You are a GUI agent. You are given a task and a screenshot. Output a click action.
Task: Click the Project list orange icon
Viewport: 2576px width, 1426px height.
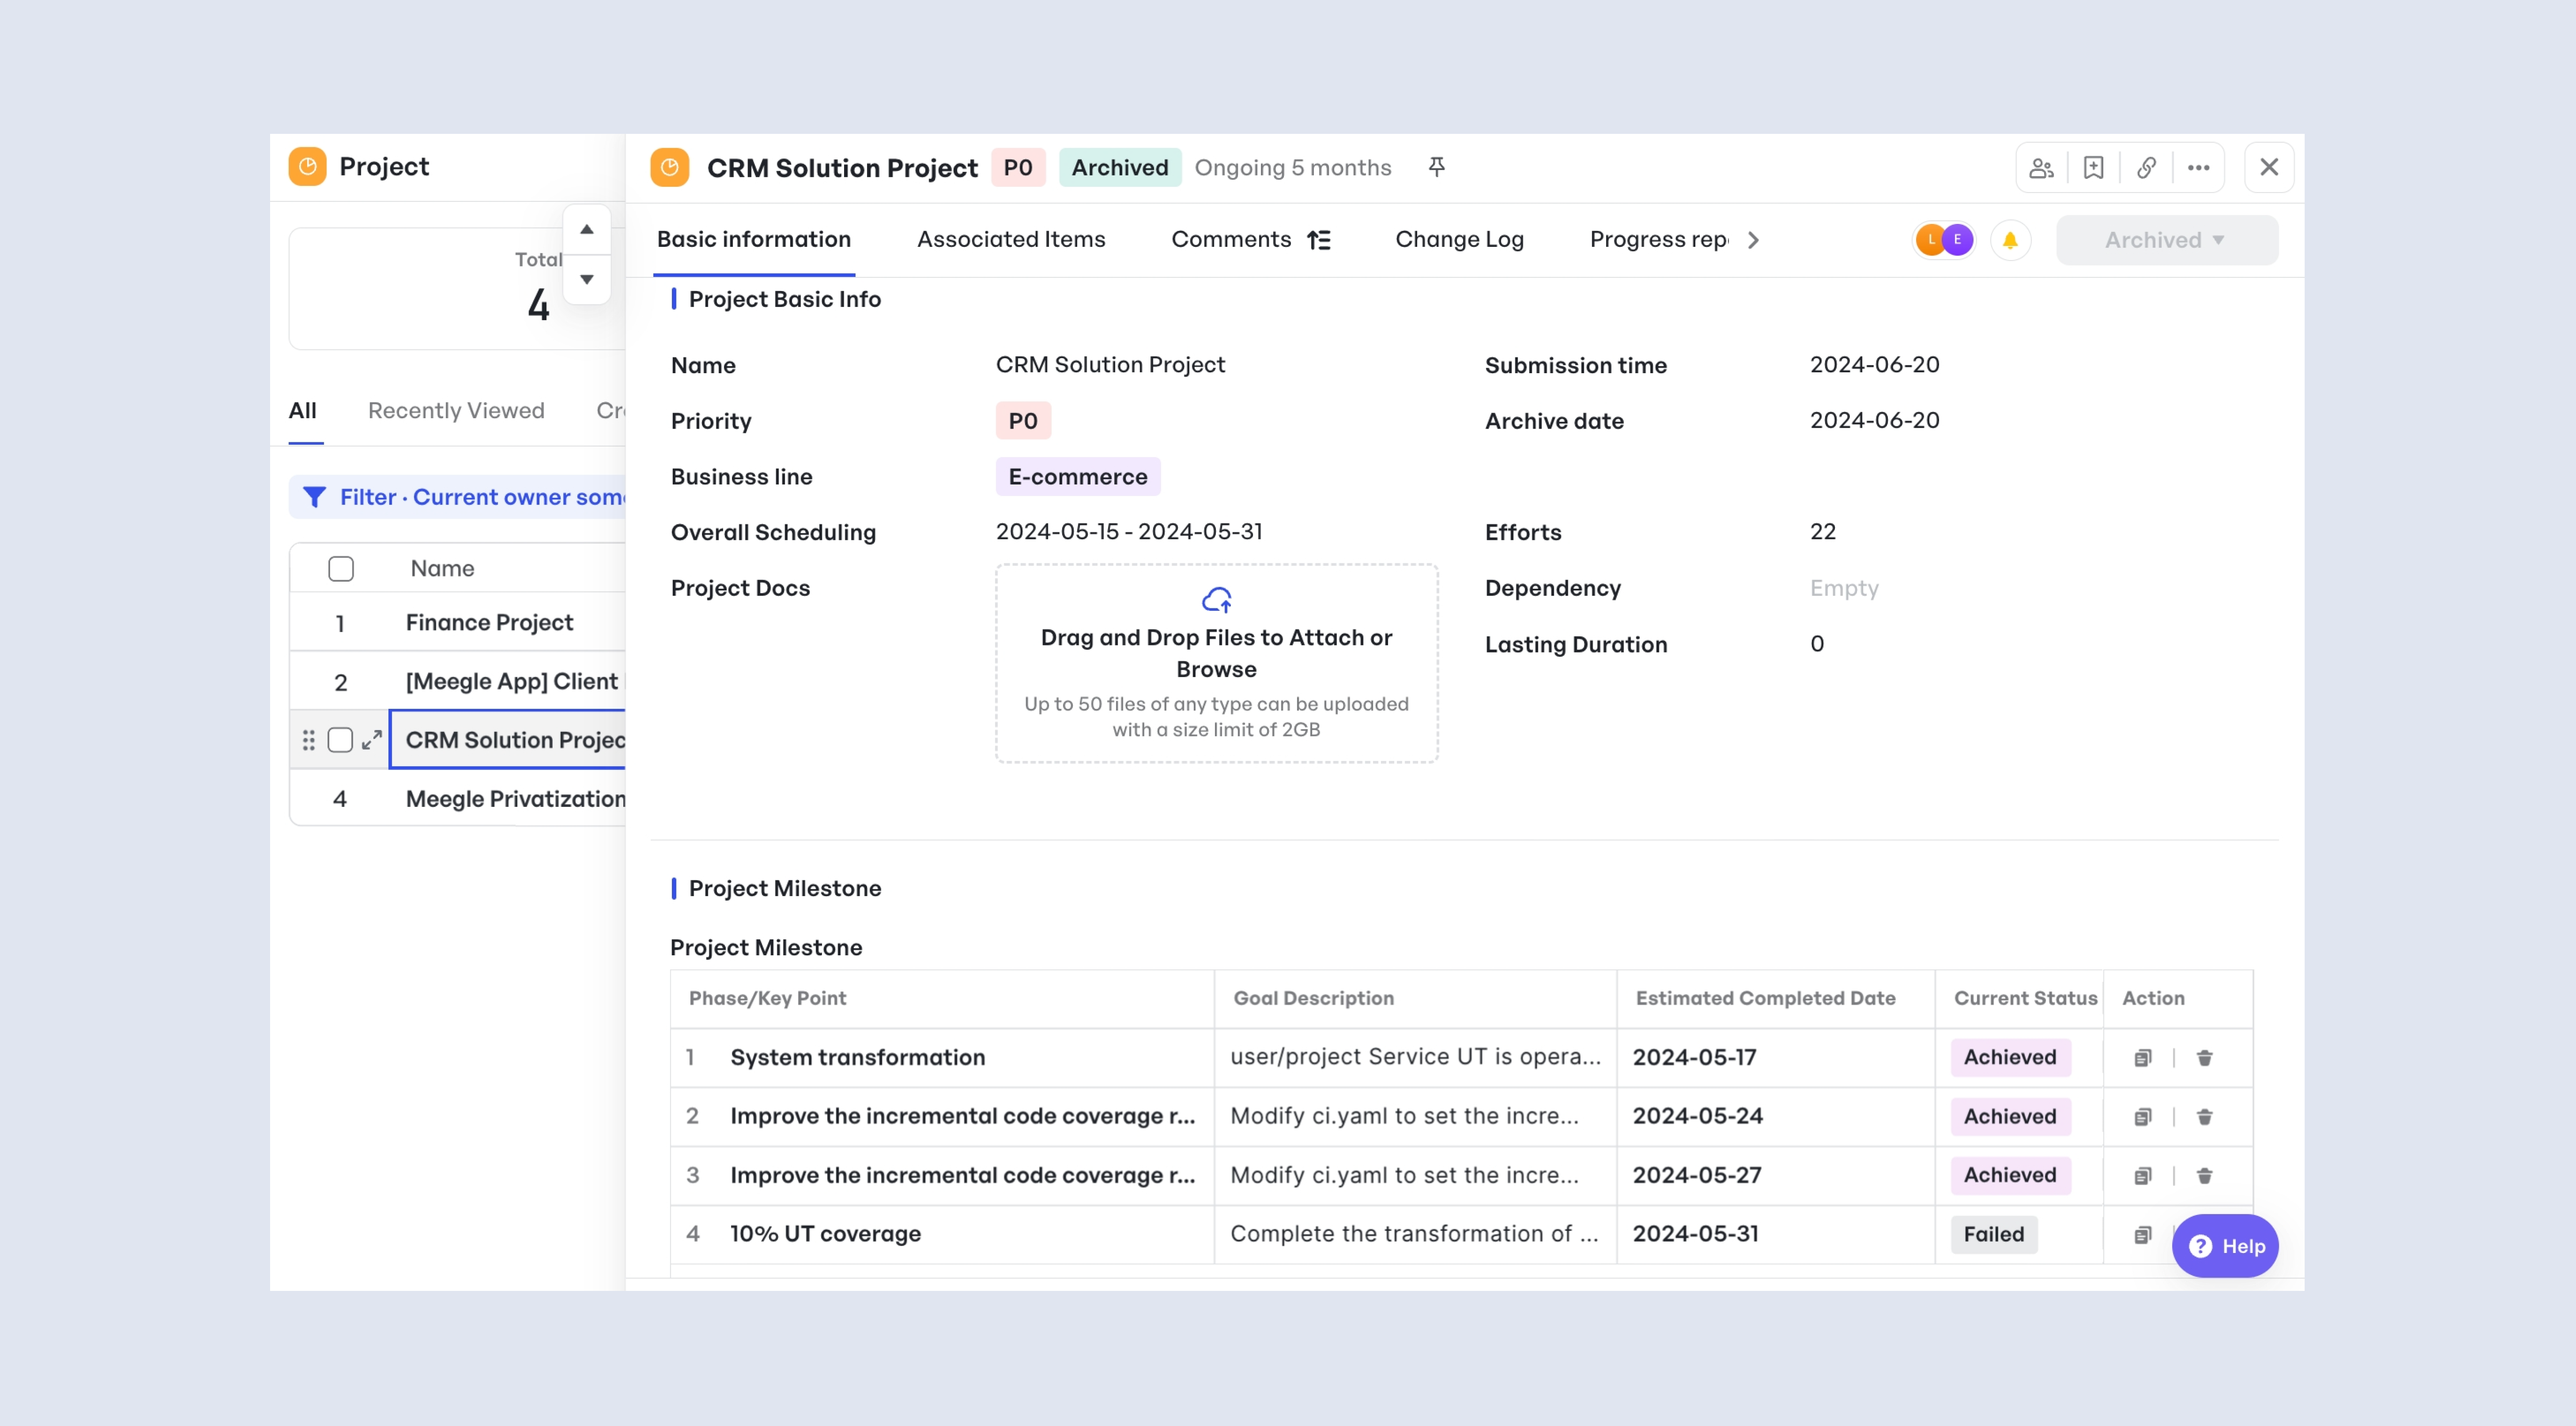coord(308,166)
